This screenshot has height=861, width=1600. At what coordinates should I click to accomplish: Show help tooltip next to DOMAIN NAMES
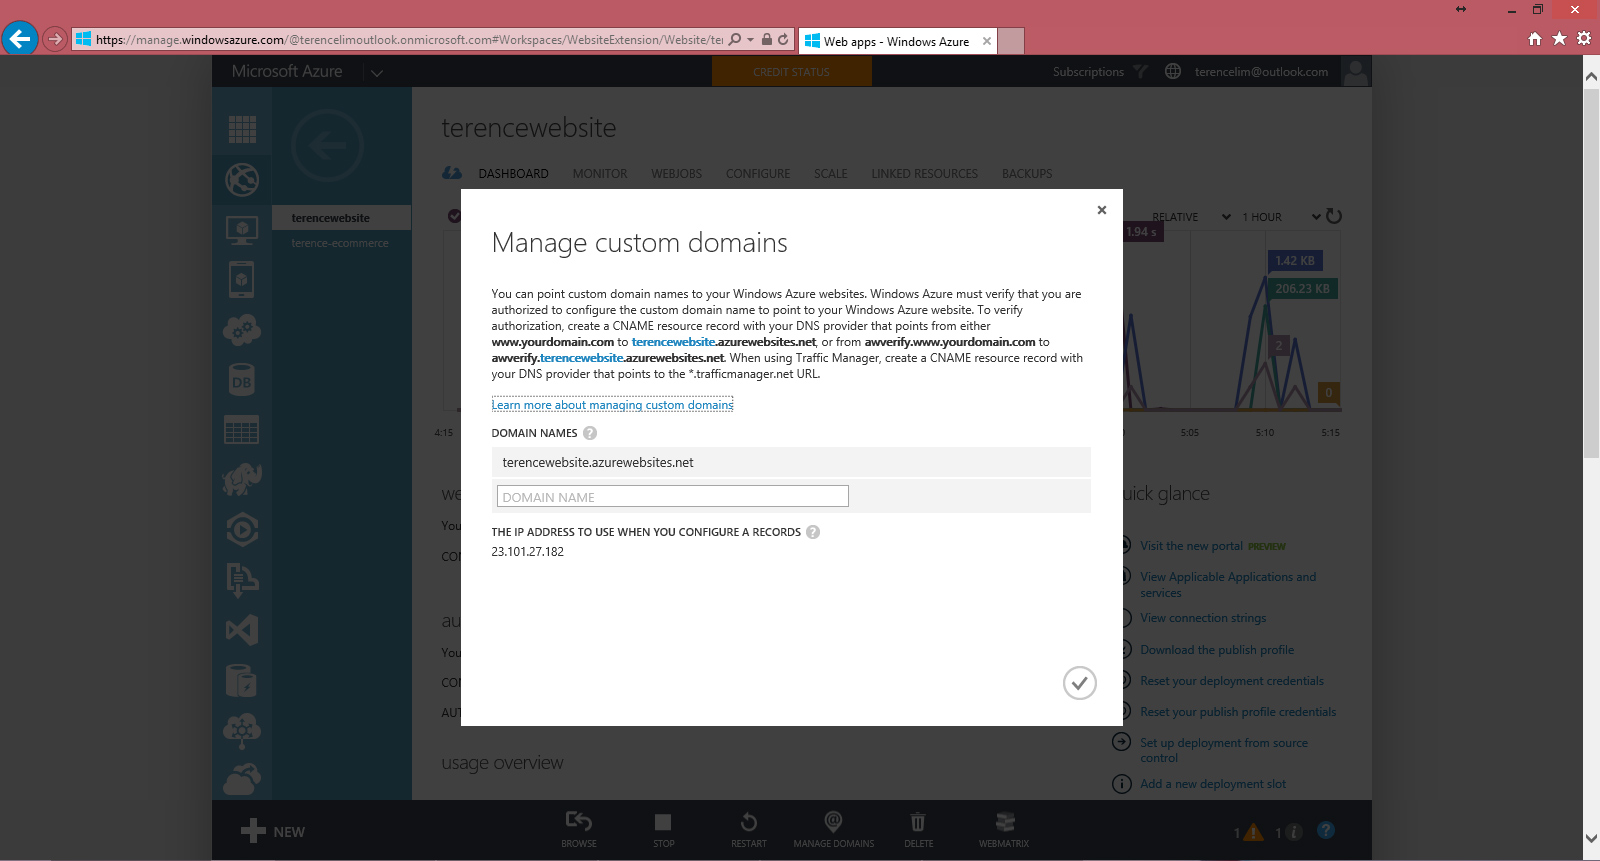590,433
